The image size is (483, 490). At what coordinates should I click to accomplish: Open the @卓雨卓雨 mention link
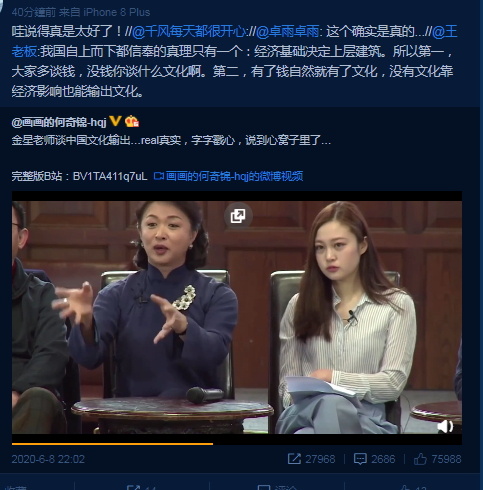coord(287,32)
